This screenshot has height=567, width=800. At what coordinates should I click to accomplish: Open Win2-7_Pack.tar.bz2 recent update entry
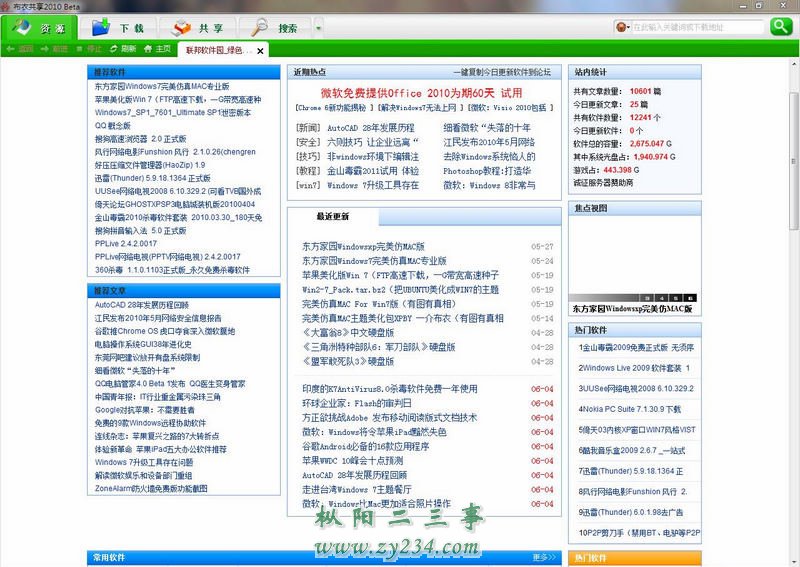click(x=401, y=289)
